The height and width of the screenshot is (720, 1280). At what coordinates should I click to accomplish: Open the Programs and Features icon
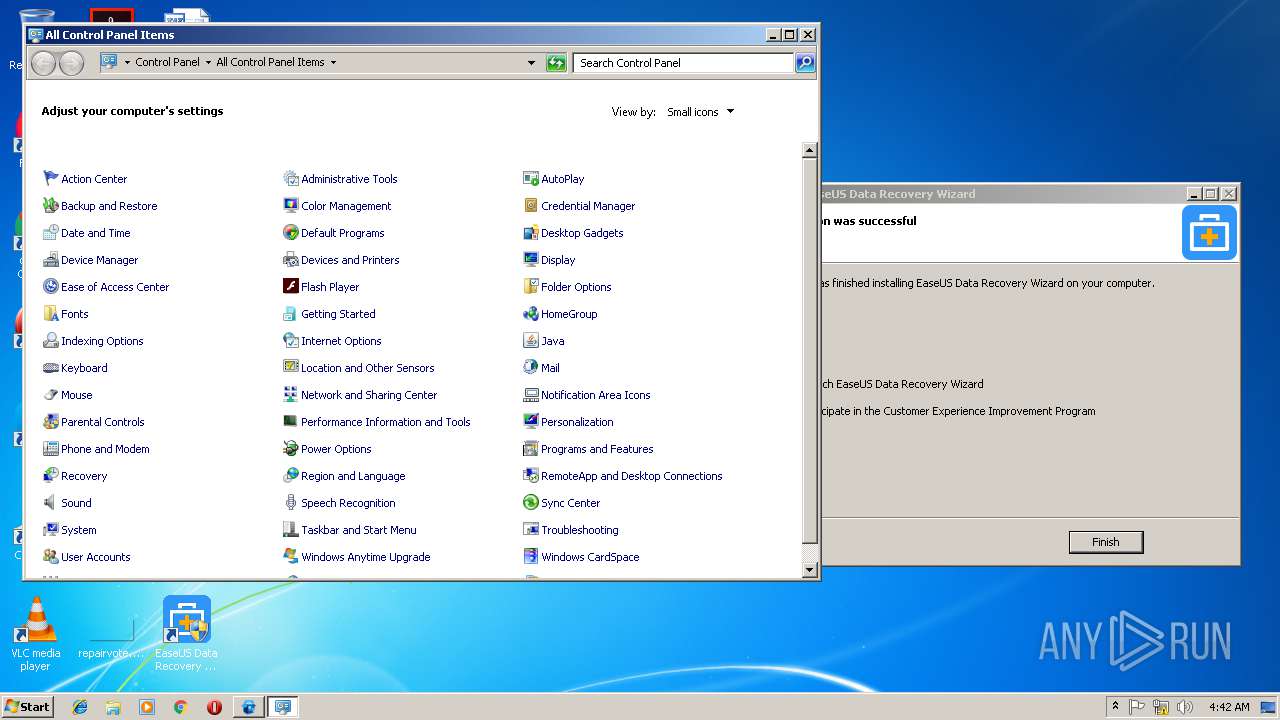[531, 448]
